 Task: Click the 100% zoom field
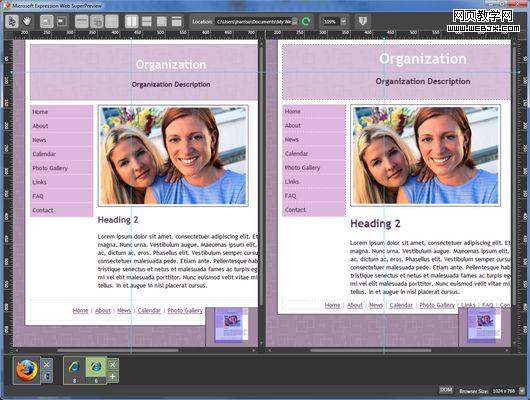pos(331,22)
